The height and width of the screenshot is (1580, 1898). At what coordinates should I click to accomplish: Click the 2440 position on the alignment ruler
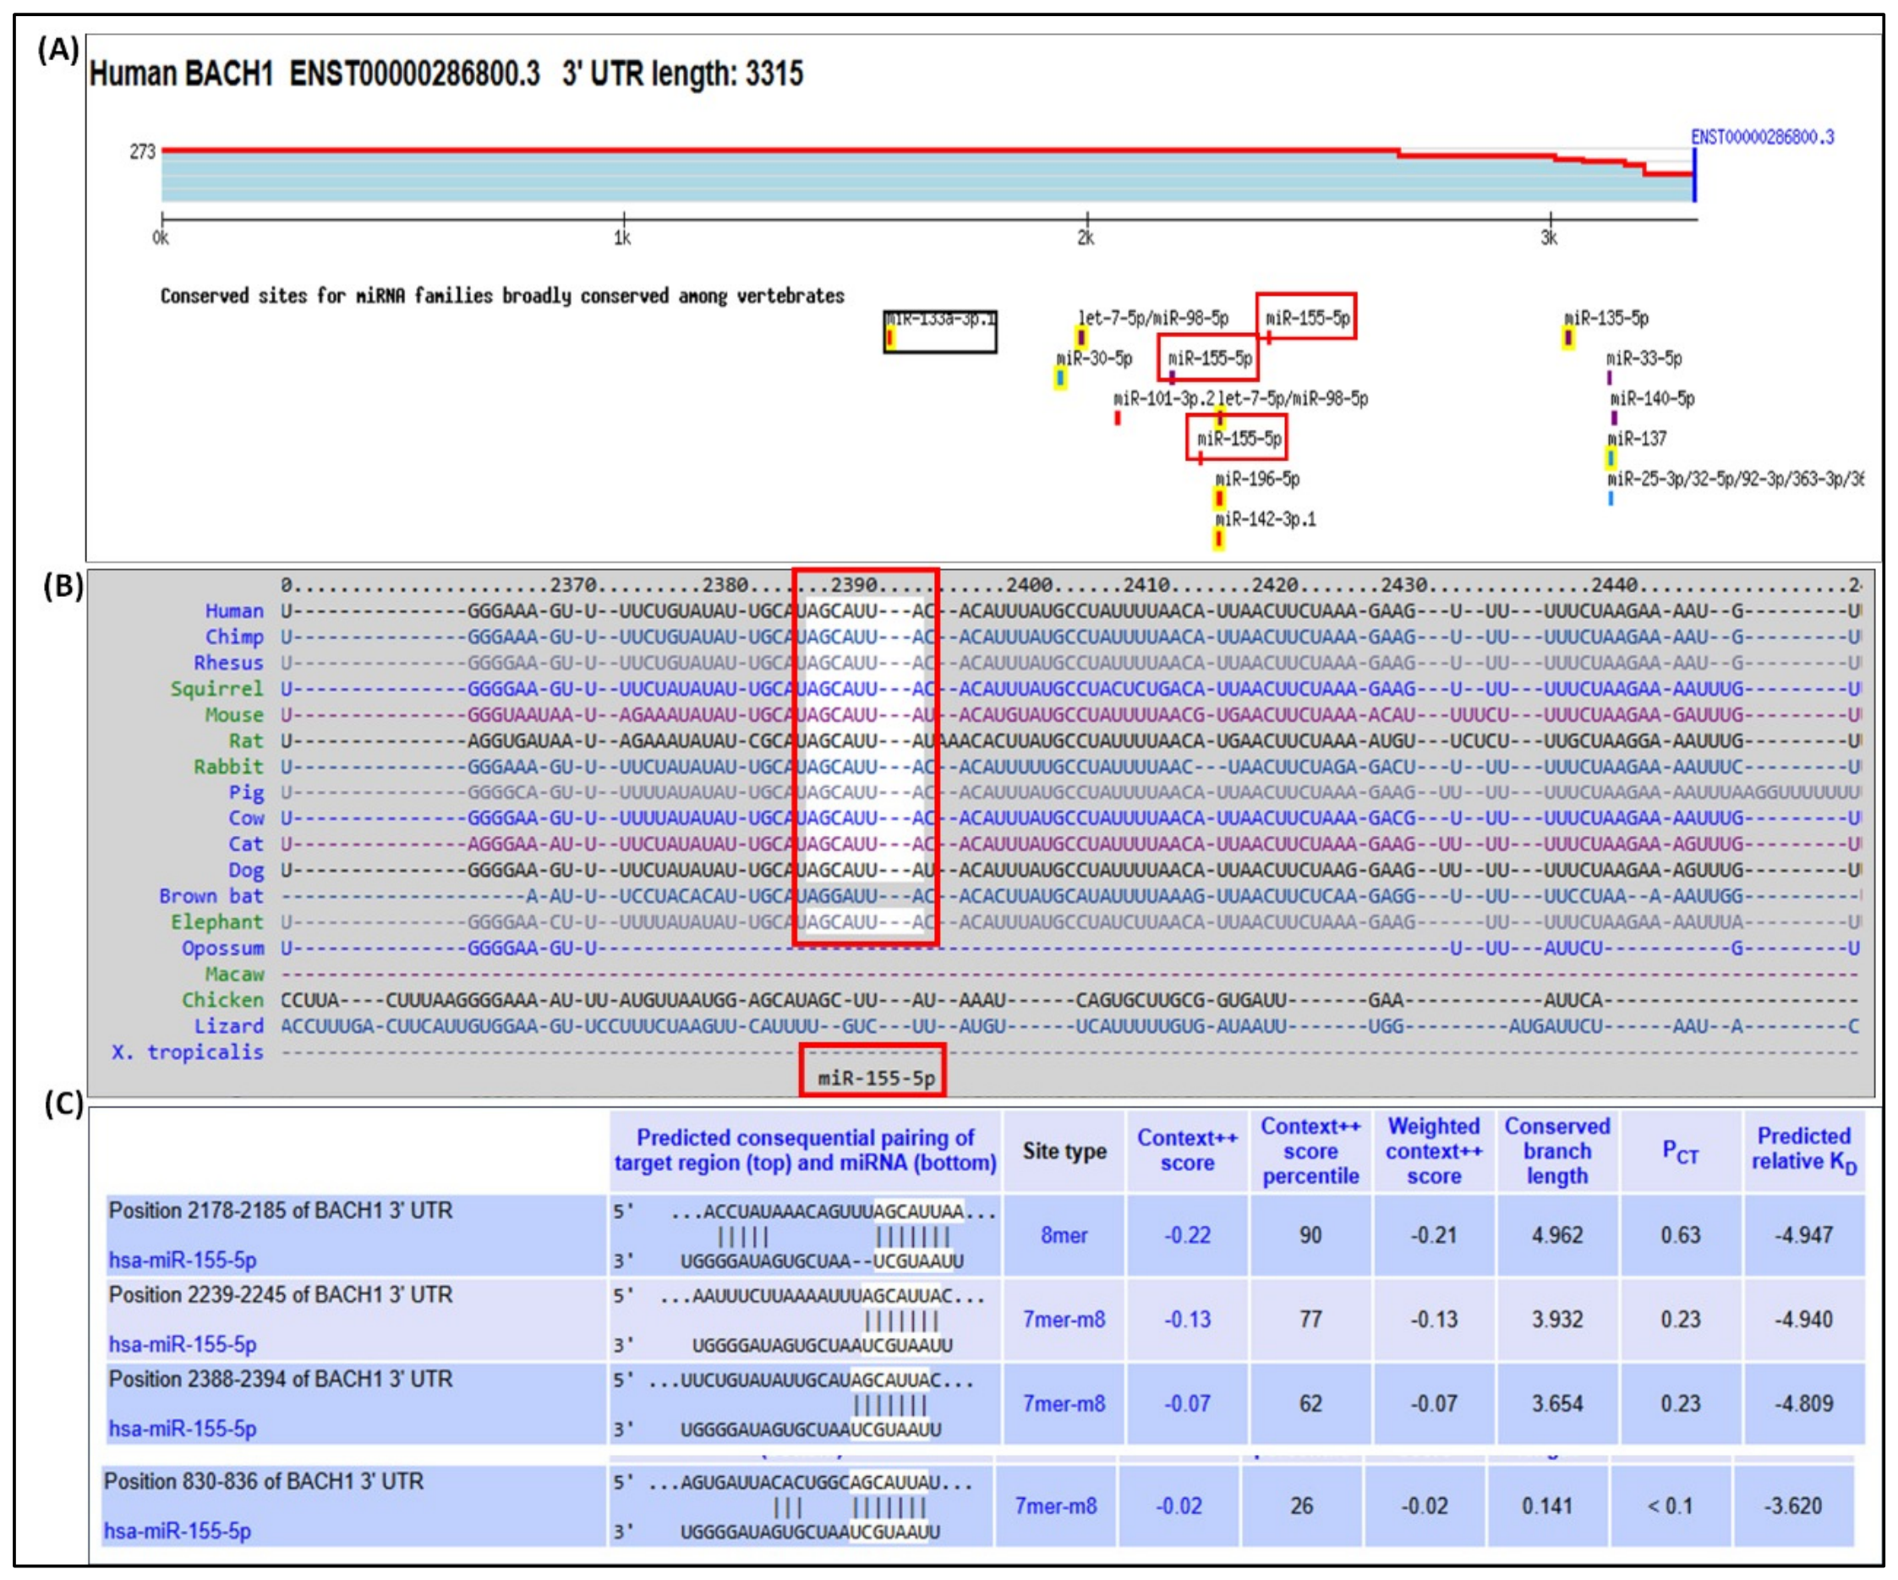(1615, 585)
